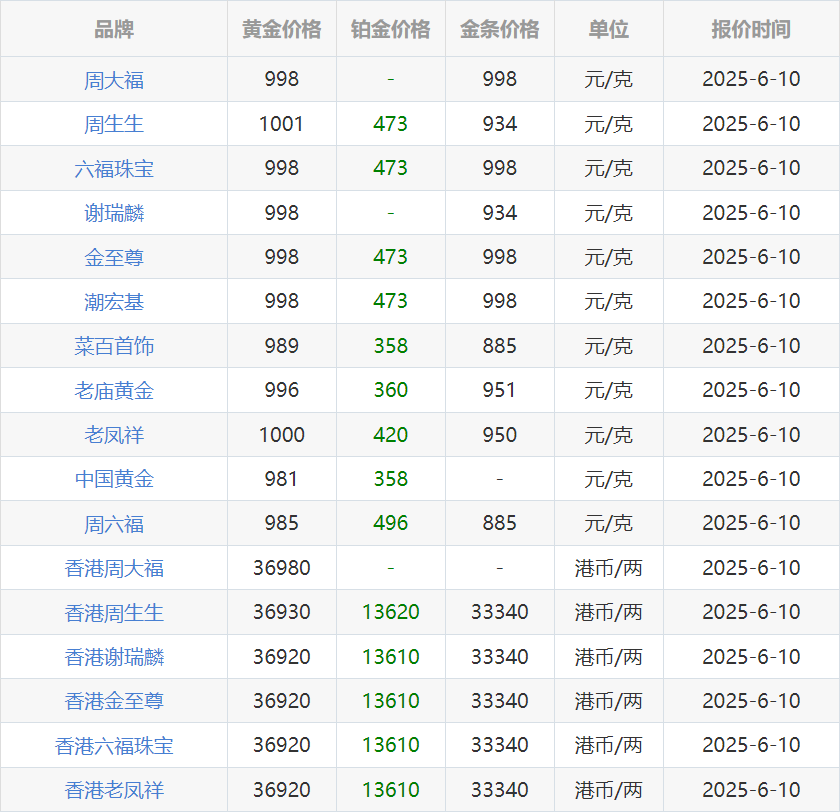Go to 老庙黄金 brand page

coord(114,390)
